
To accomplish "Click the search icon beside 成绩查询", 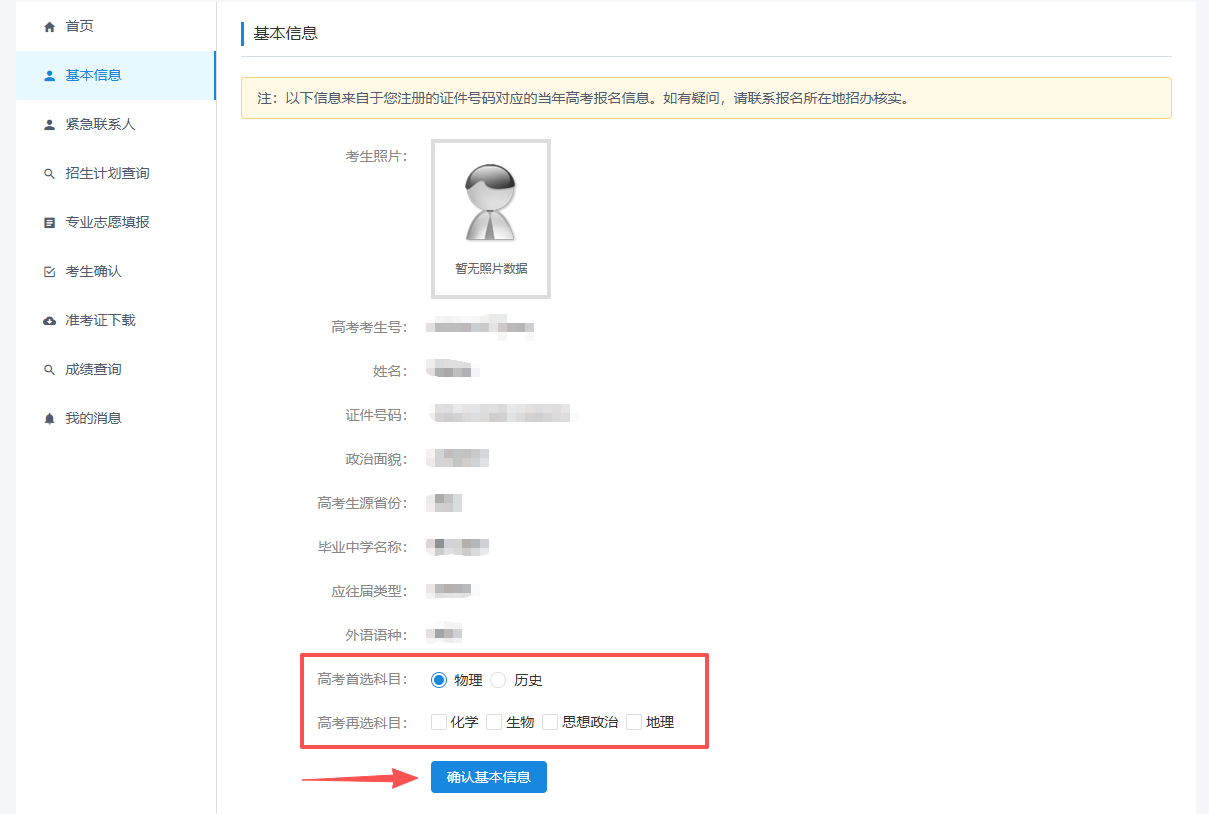I will (50, 370).
